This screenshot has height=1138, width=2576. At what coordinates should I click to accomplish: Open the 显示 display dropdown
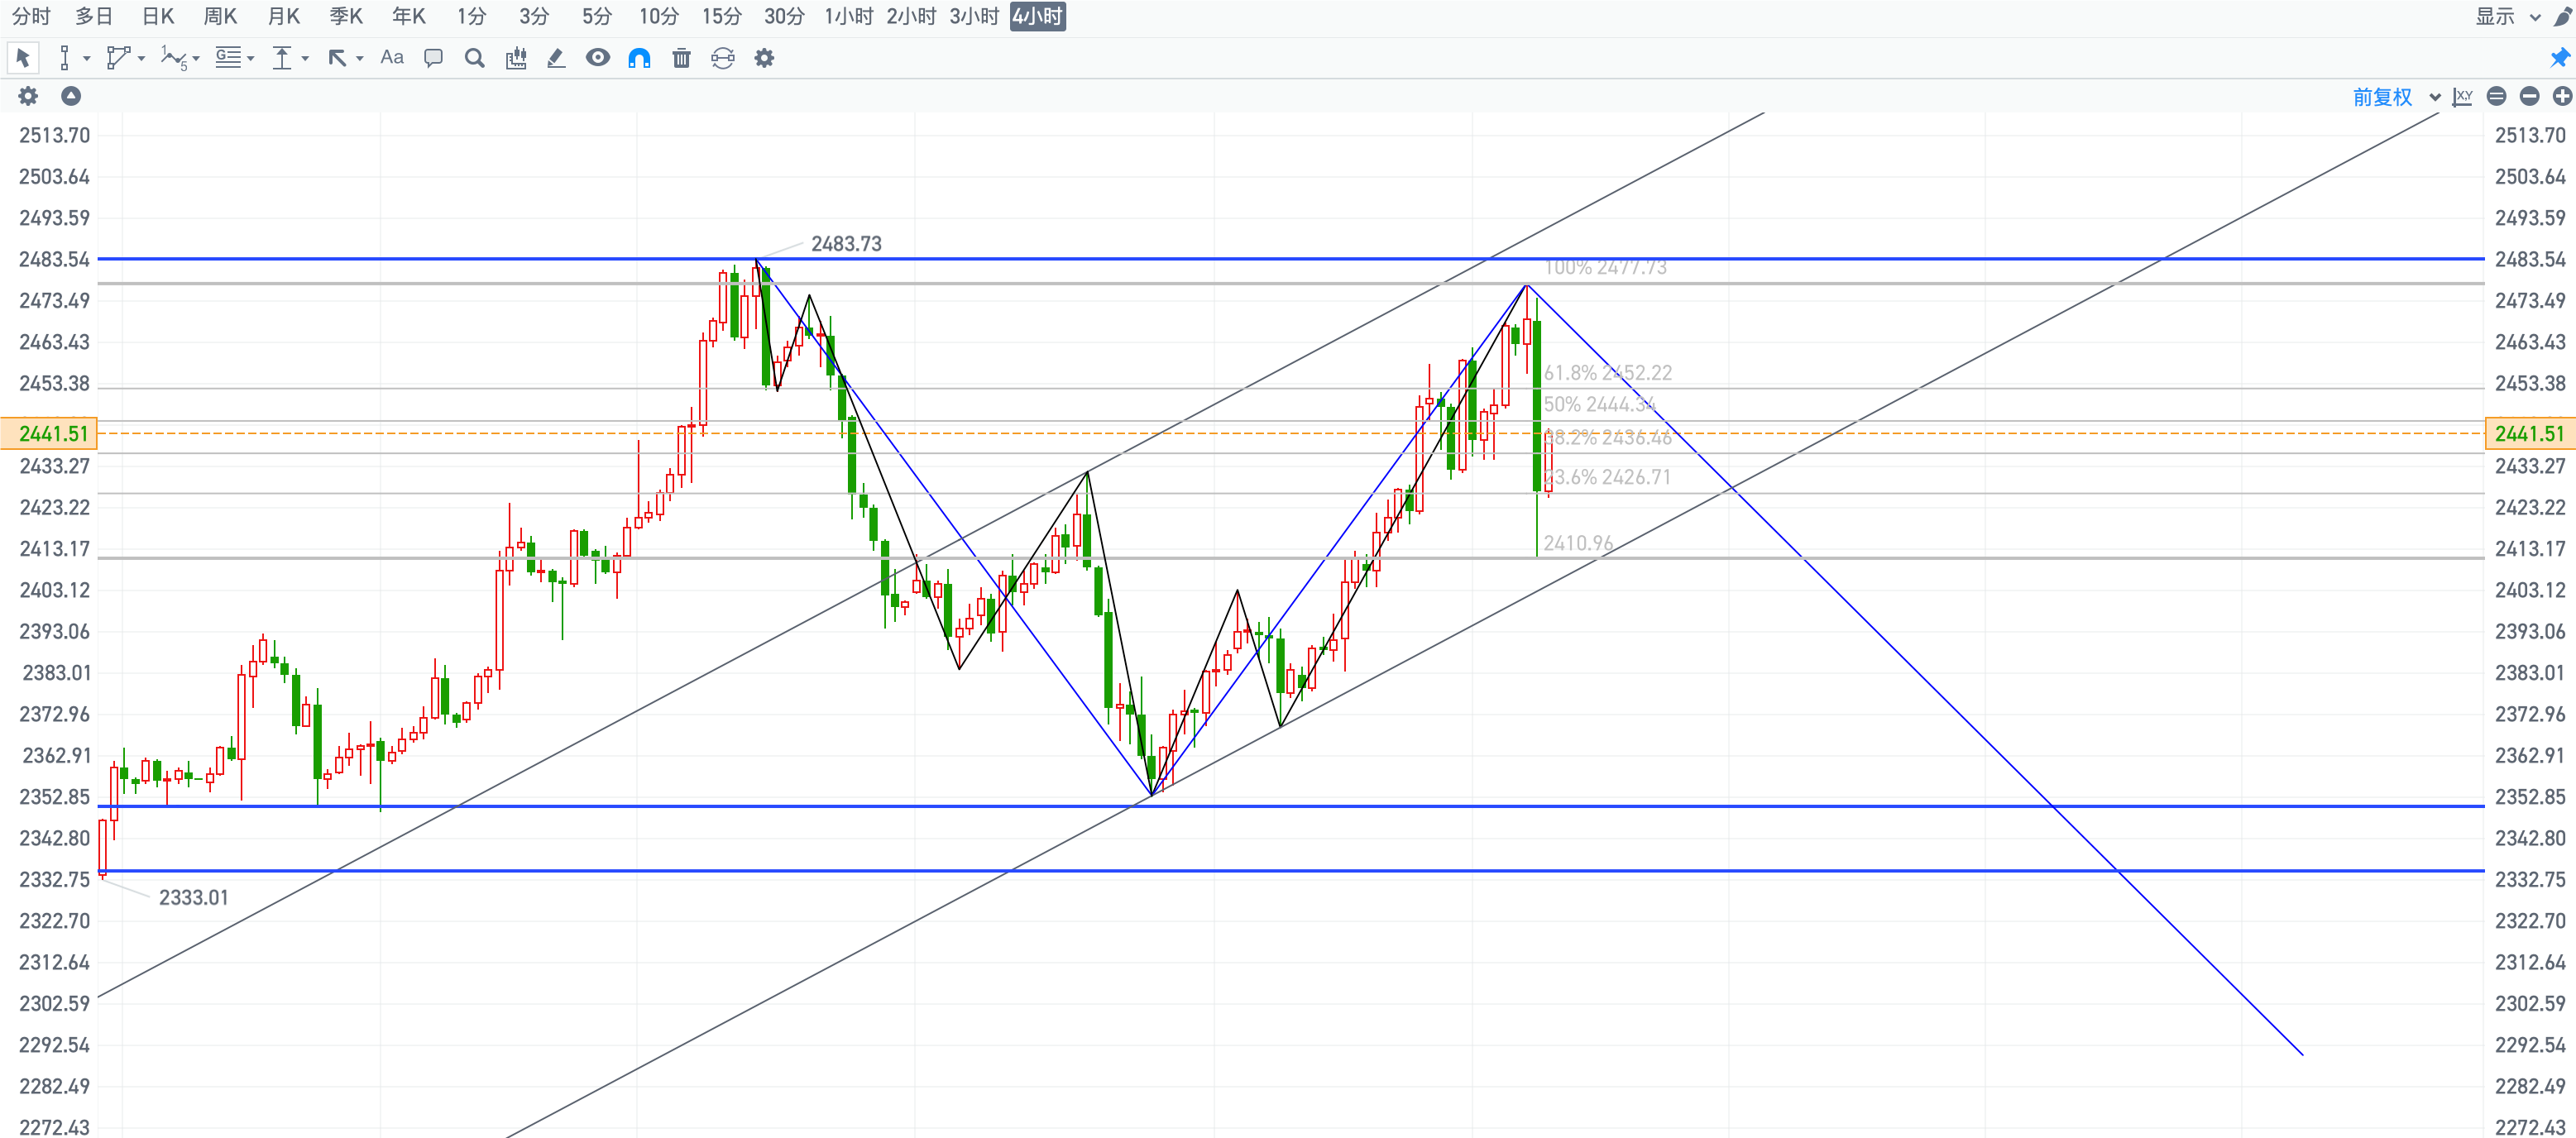[2508, 16]
